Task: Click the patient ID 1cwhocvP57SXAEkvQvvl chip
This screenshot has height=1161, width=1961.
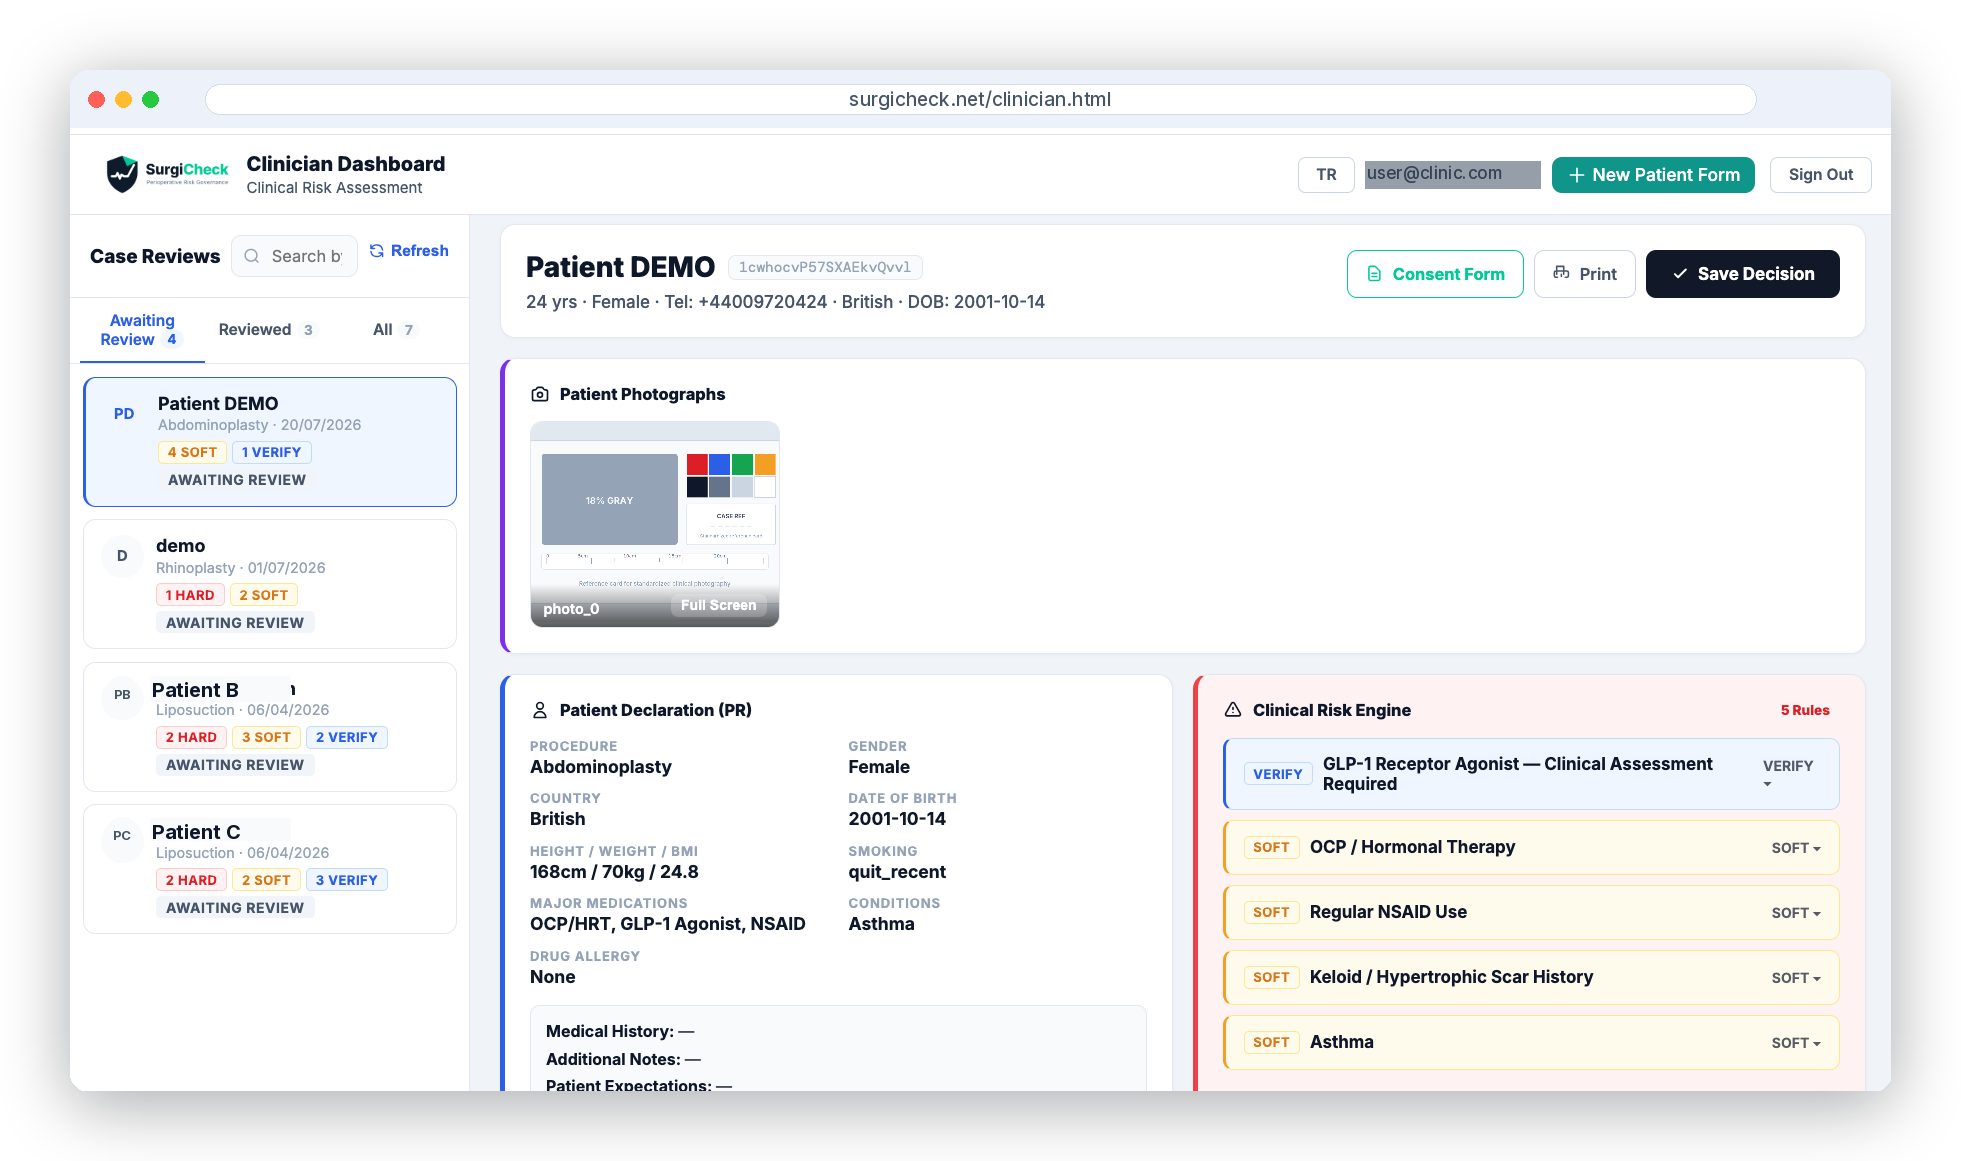Action: pyautogui.click(x=825, y=267)
